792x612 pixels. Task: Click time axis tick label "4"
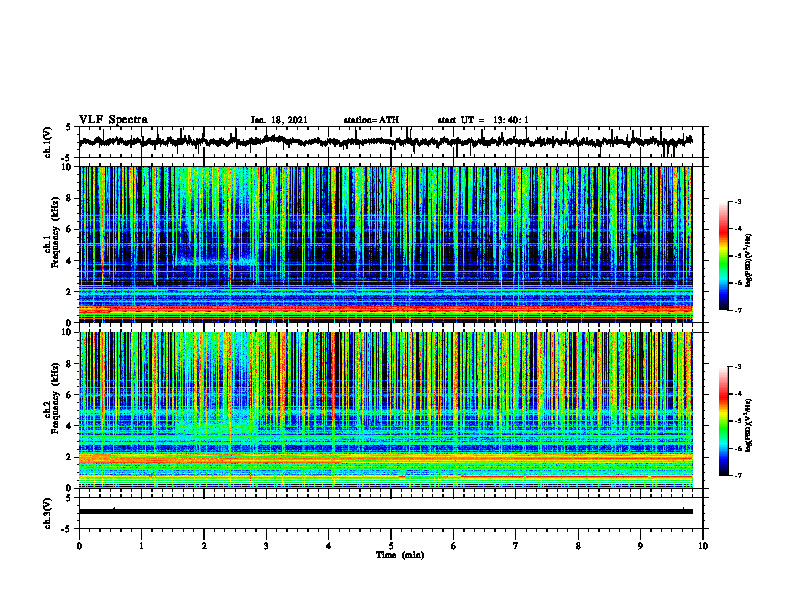click(328, 546)
